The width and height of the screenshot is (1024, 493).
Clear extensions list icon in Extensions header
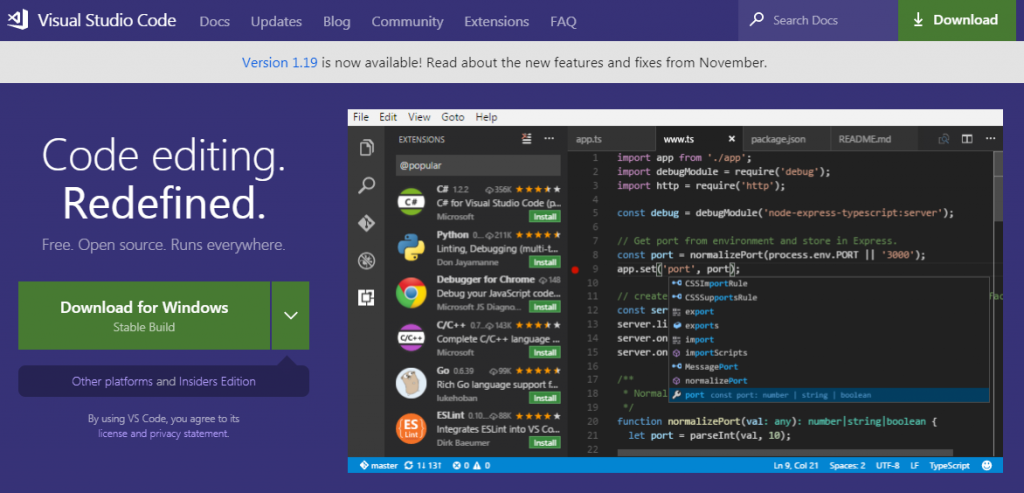pyautogui.click(x=526, y=138)
